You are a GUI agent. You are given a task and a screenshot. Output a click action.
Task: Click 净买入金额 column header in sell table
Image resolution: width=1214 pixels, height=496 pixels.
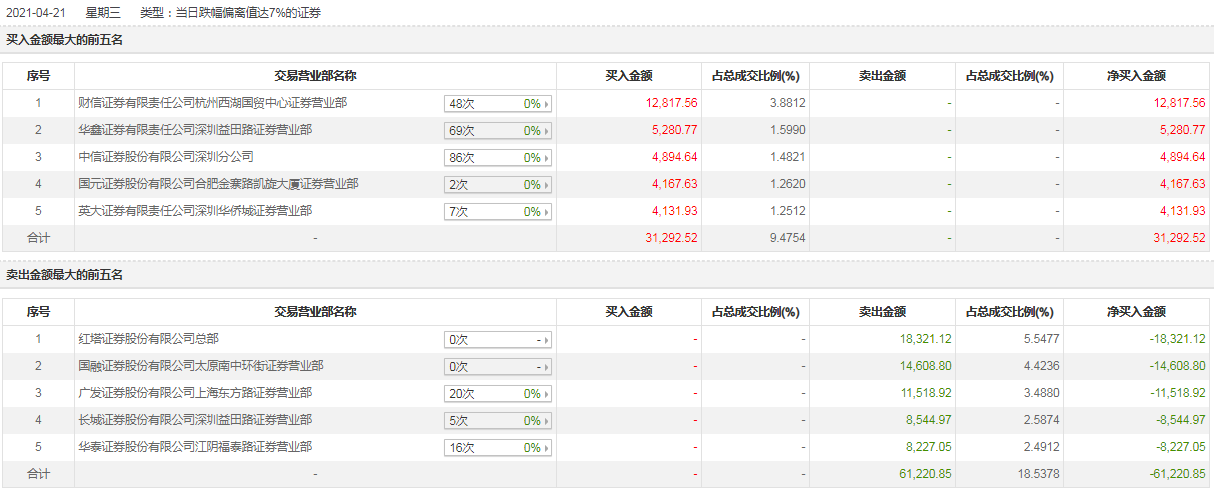1136,311
